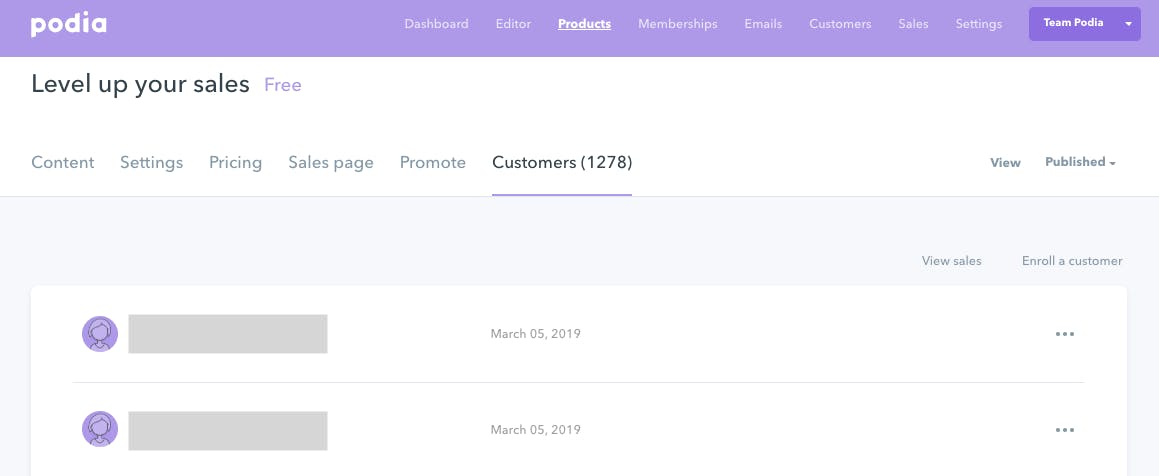Viewport: 1159px width, 476px height.
Task: Click the Podia logo
Action: [69, 24]
